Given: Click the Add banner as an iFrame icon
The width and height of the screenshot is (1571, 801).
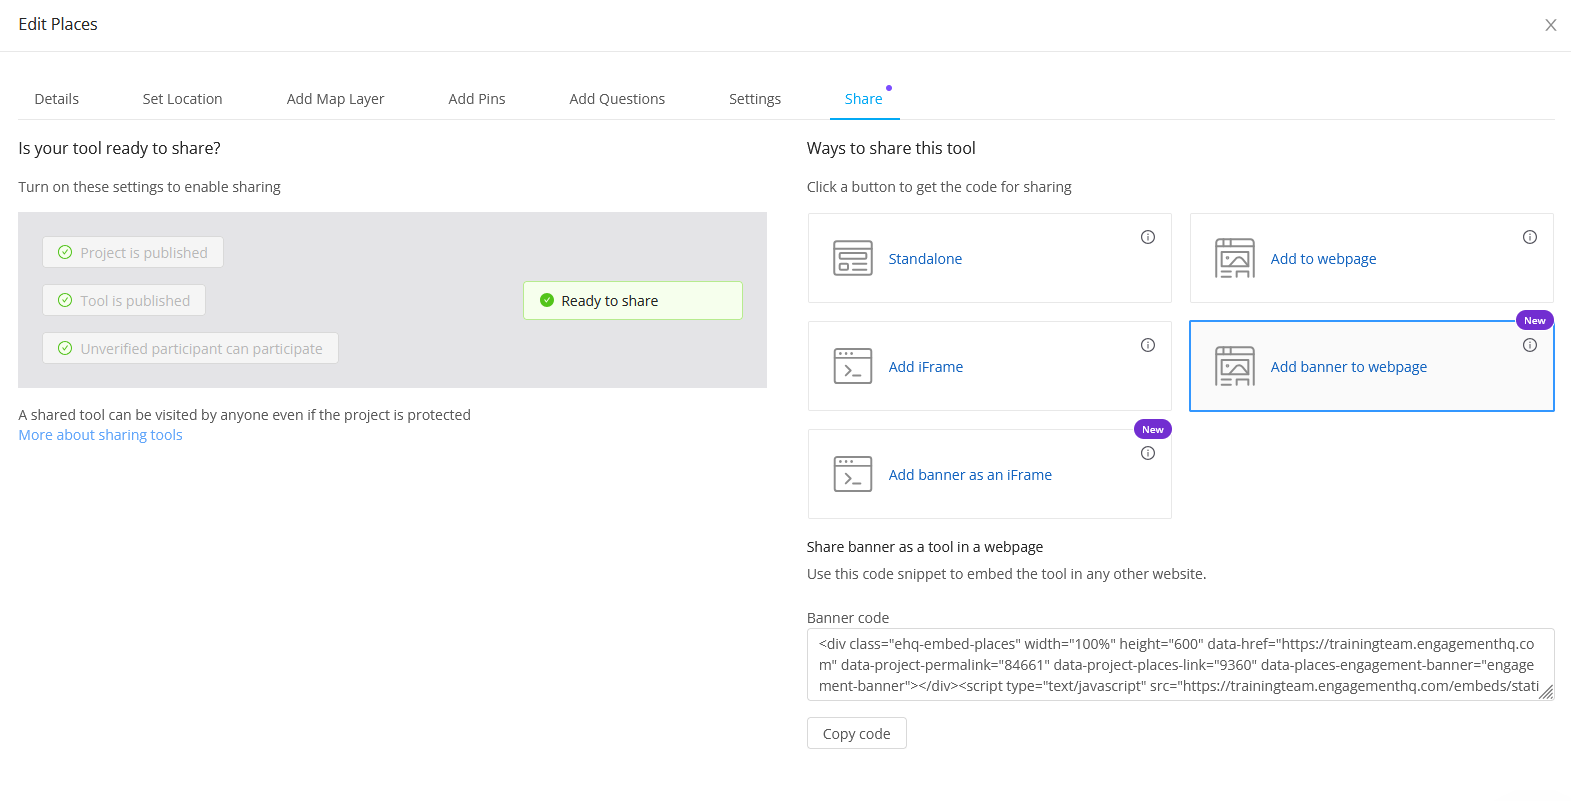Looking at the screenshot, I should 852,474.
